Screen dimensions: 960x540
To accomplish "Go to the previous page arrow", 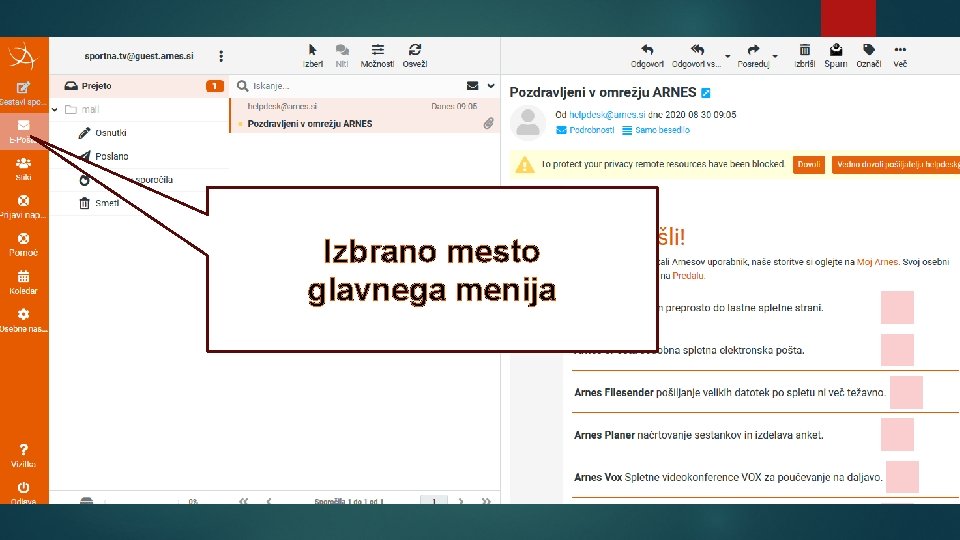I will pyautogui.click(x=269, y=501).
